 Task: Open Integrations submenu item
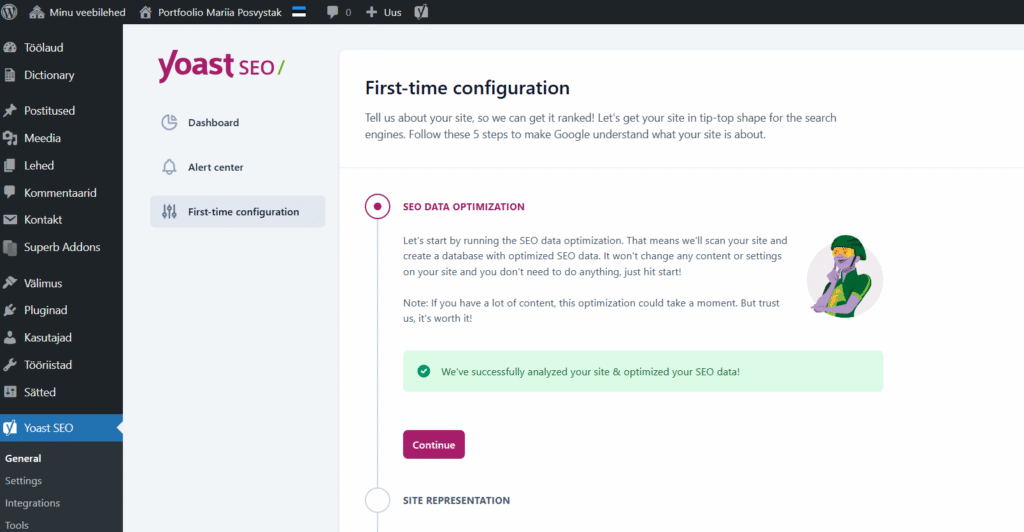[x=32, y=503]
